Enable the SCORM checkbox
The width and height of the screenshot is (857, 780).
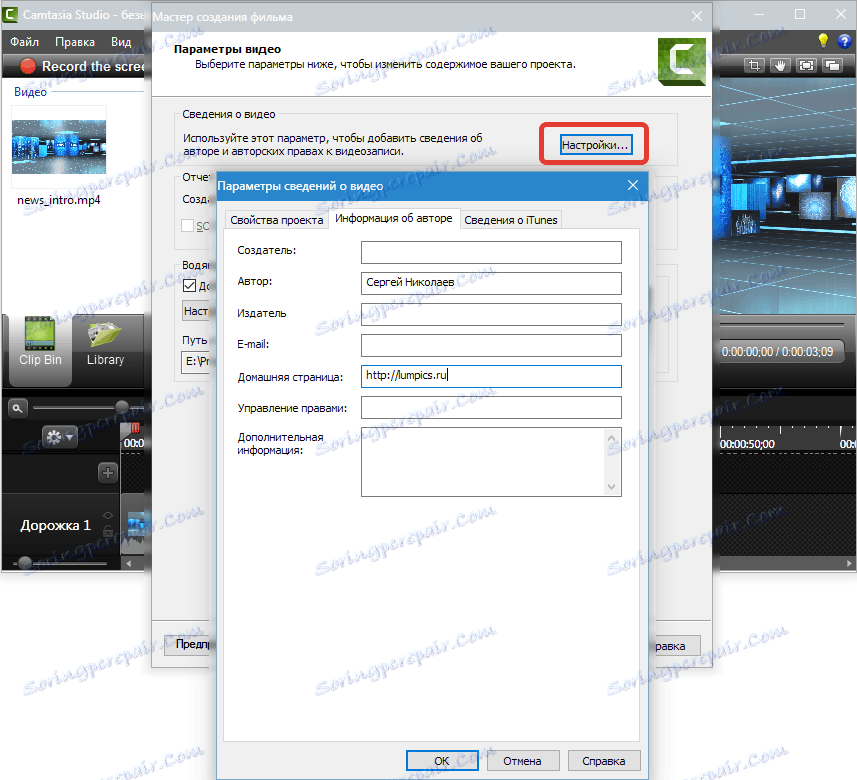(x=188, y=225)
